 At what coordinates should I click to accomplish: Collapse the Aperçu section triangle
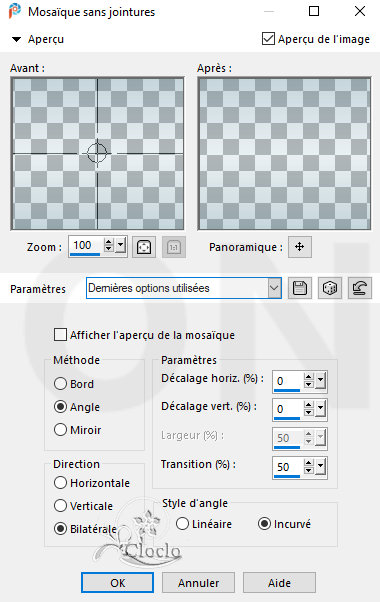pyautogui.click(x=16, y=39)
